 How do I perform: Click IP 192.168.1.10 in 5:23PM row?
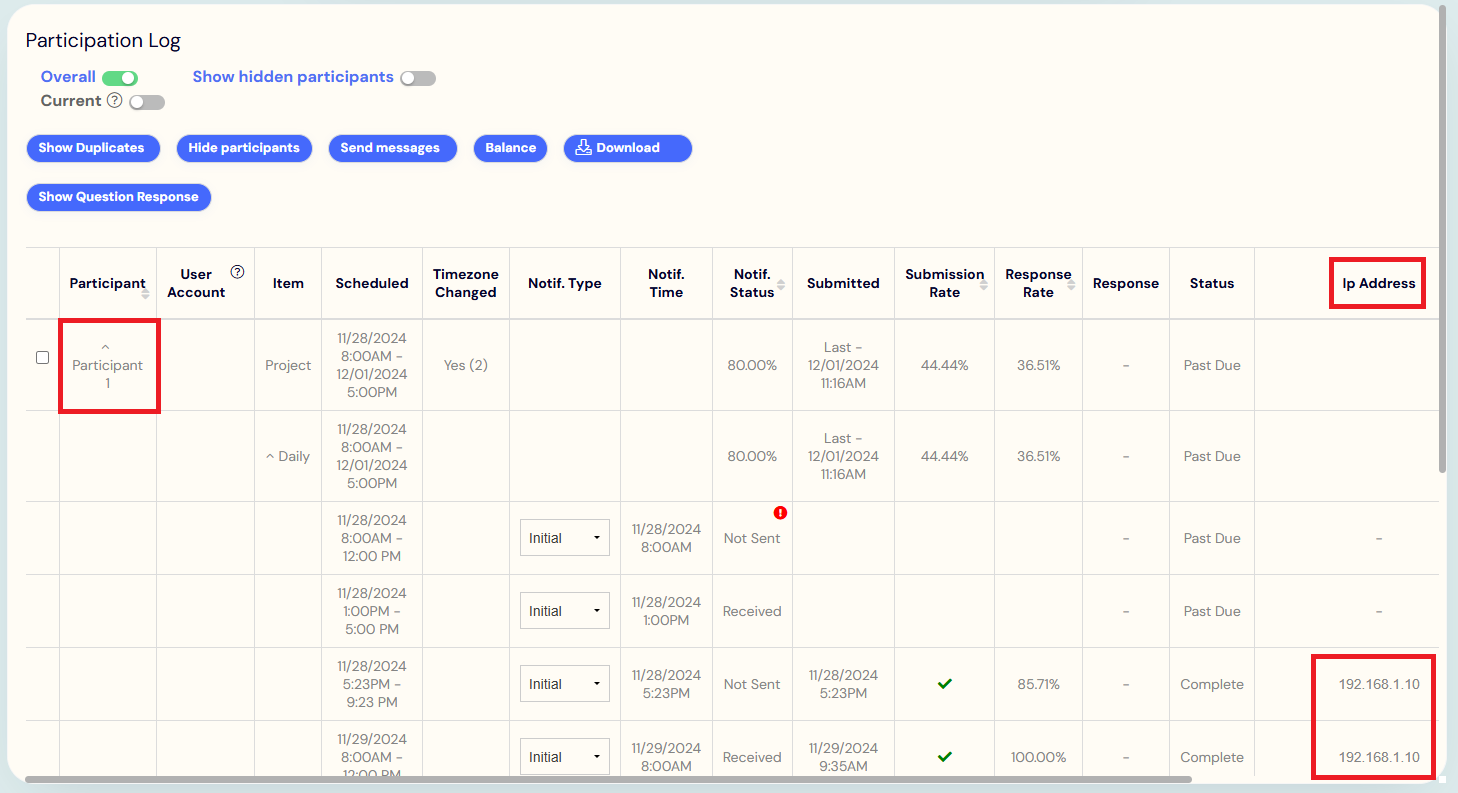coord(1379,685)
